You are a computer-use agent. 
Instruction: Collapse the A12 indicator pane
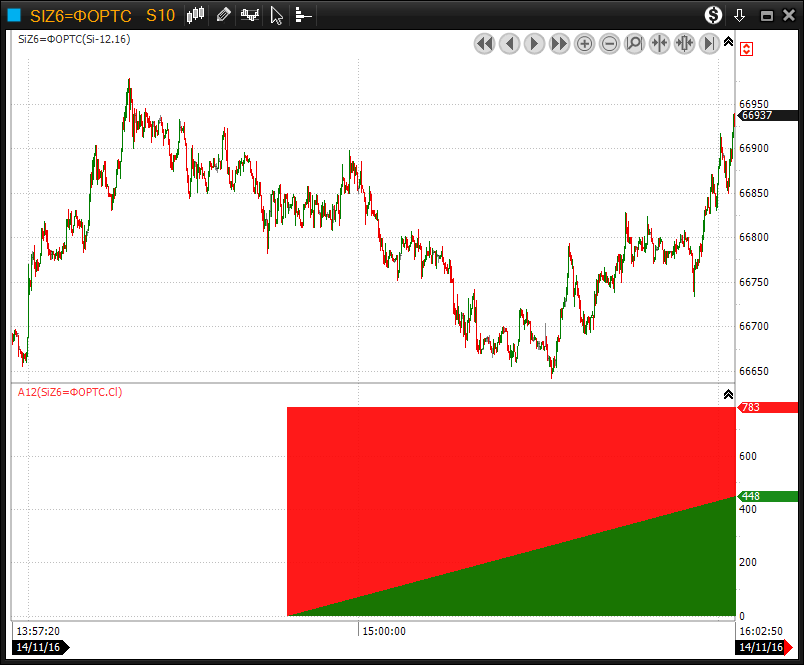coord(728,394)
